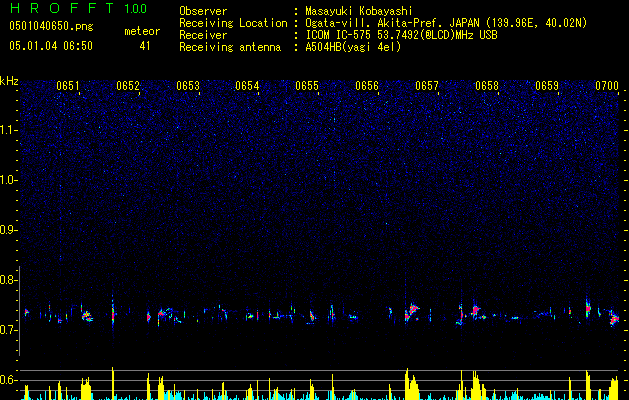Click the strong meteor echo under 0657

tap(412, 312)
